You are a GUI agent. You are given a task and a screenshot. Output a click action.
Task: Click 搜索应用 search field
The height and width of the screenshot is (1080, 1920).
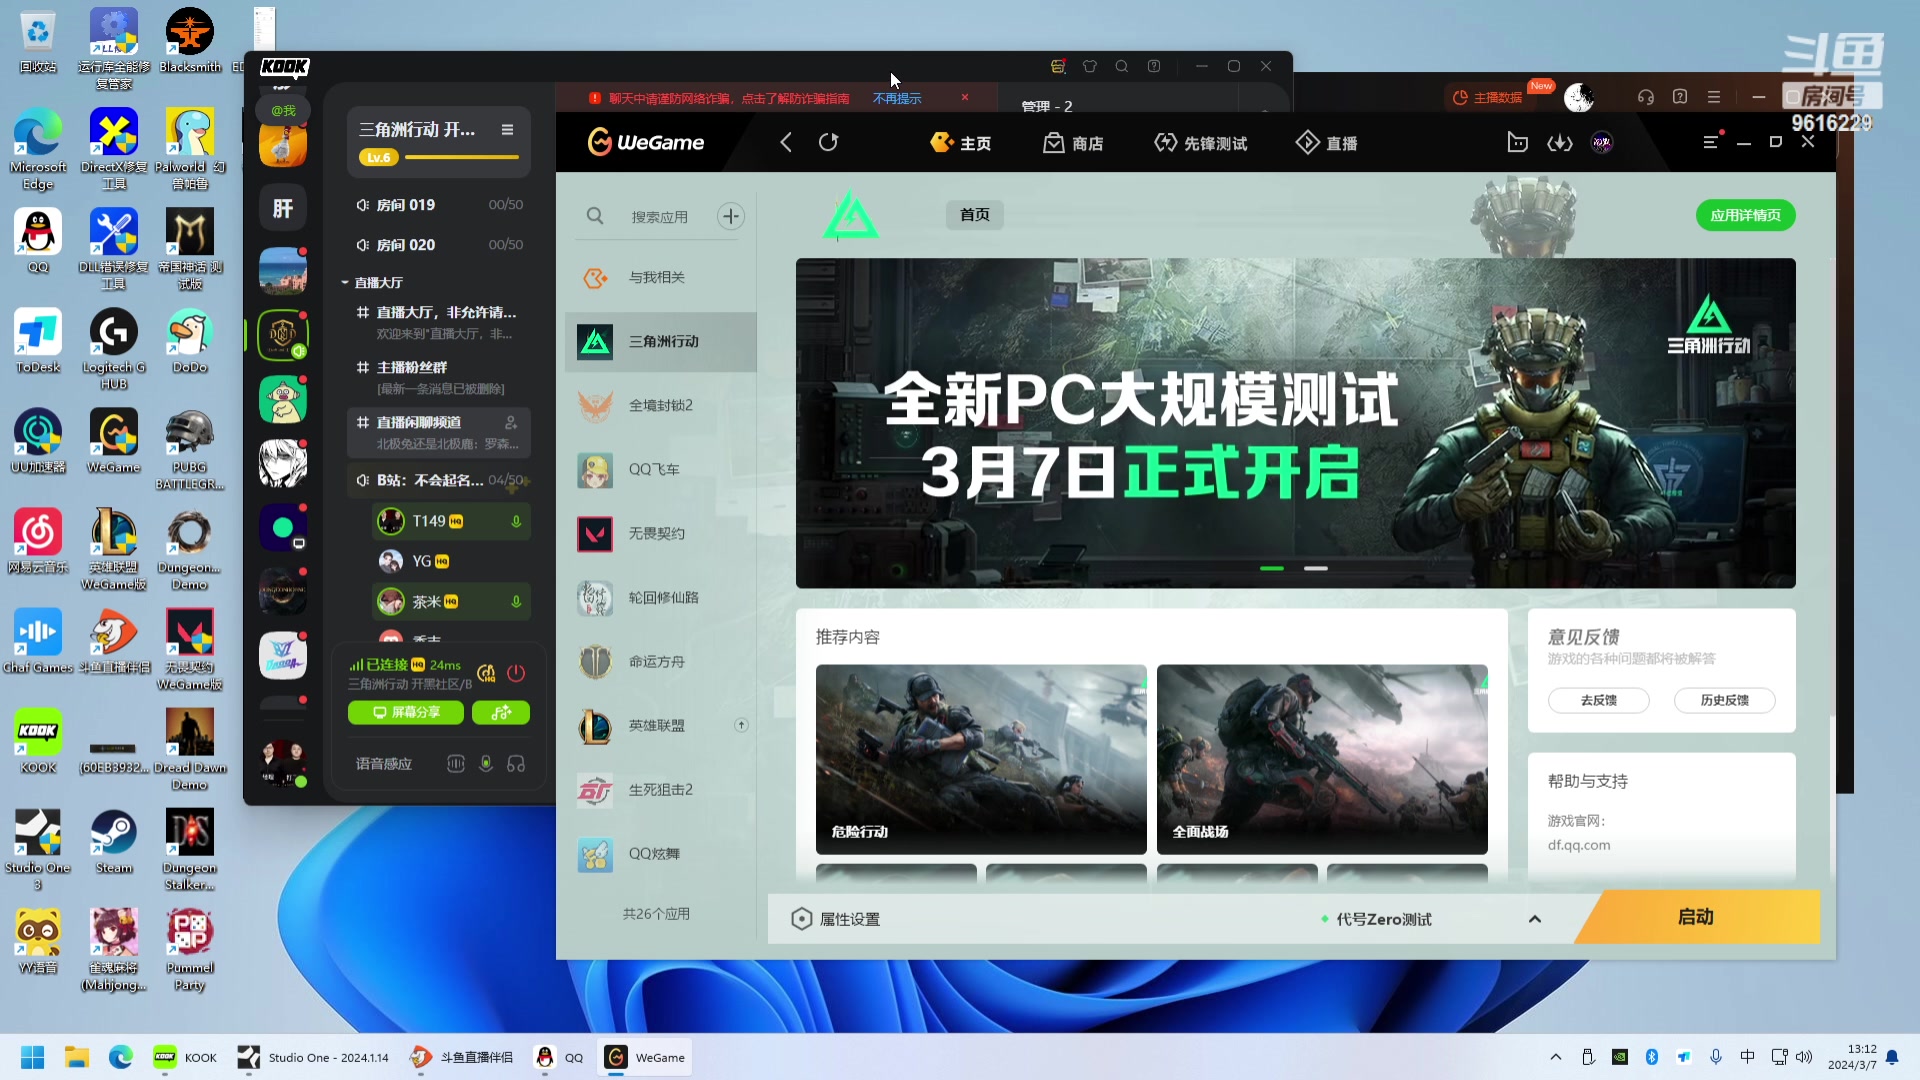(x=660, y=216)
